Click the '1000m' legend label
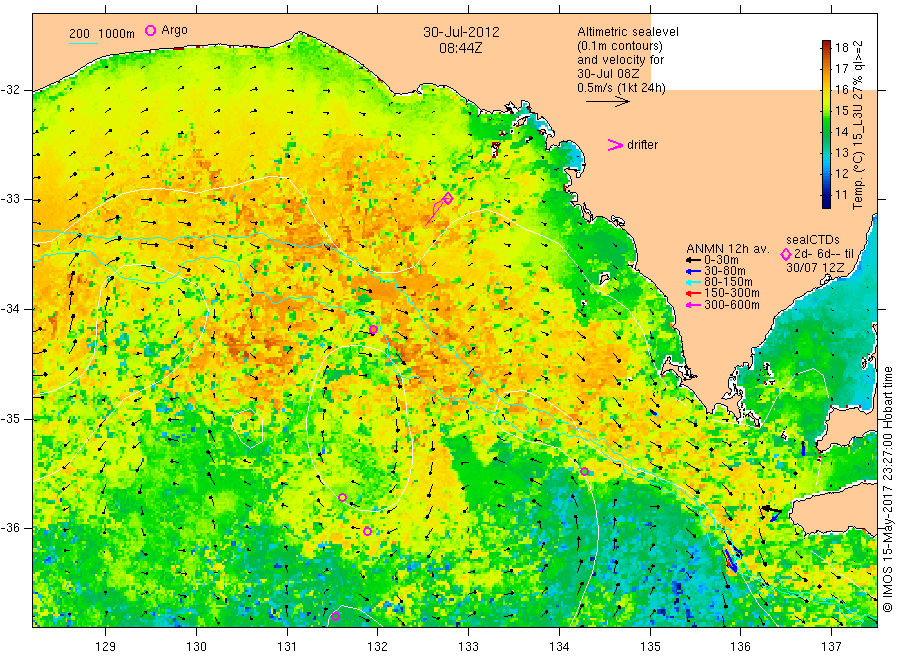Viewport: 900px width, 660px height. pos(117,34)
